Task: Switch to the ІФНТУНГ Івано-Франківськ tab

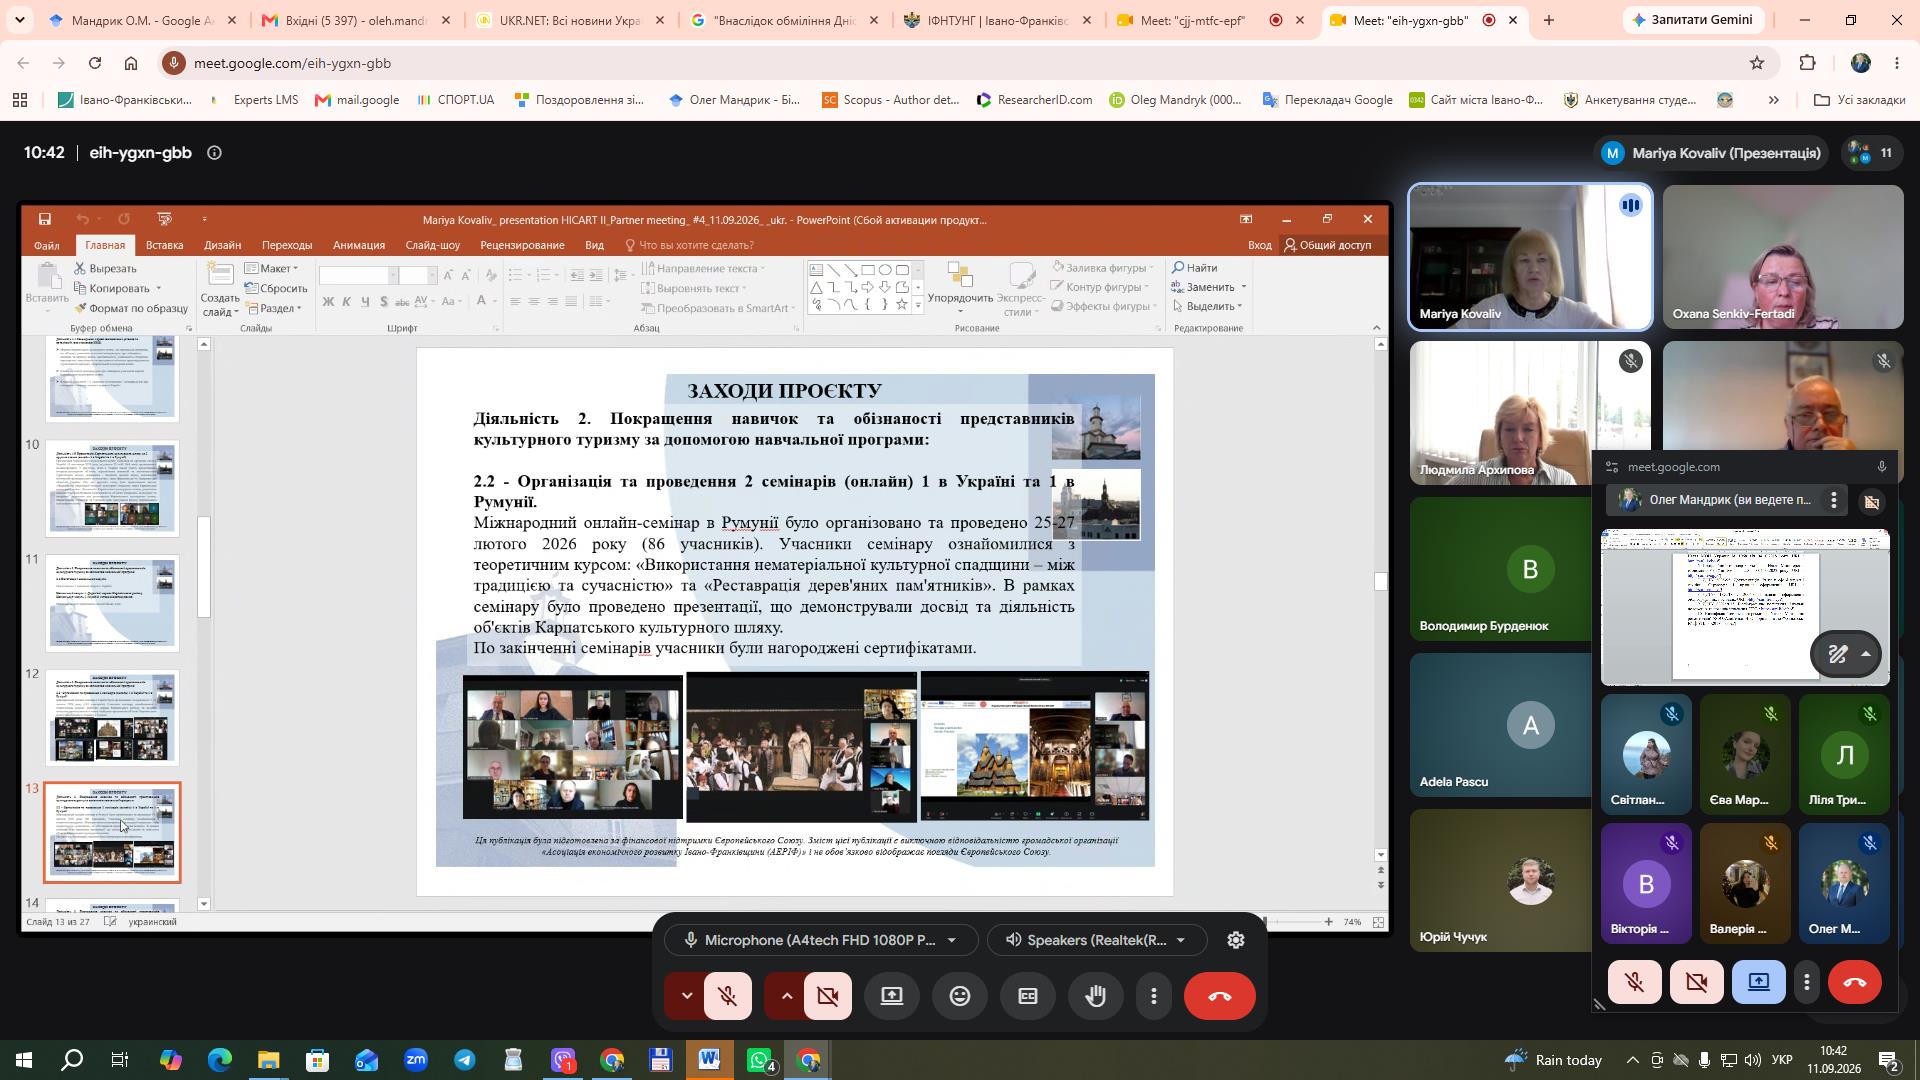Action: point(998,20)
